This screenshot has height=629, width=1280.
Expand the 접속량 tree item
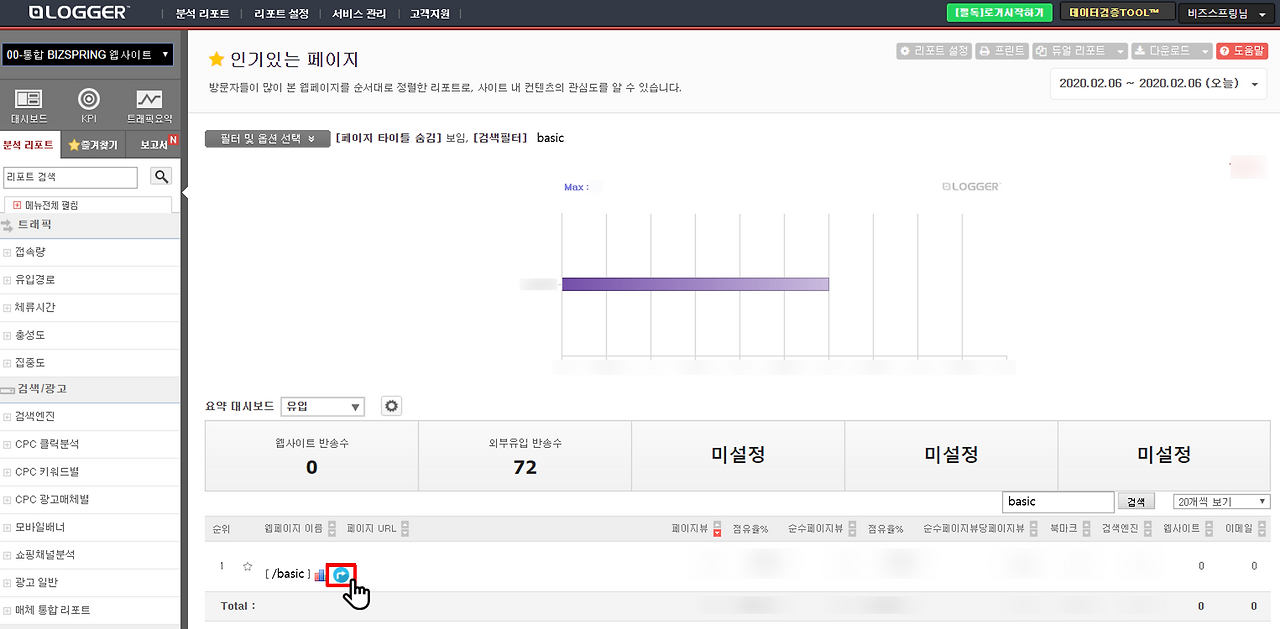[x=7, y=254]
